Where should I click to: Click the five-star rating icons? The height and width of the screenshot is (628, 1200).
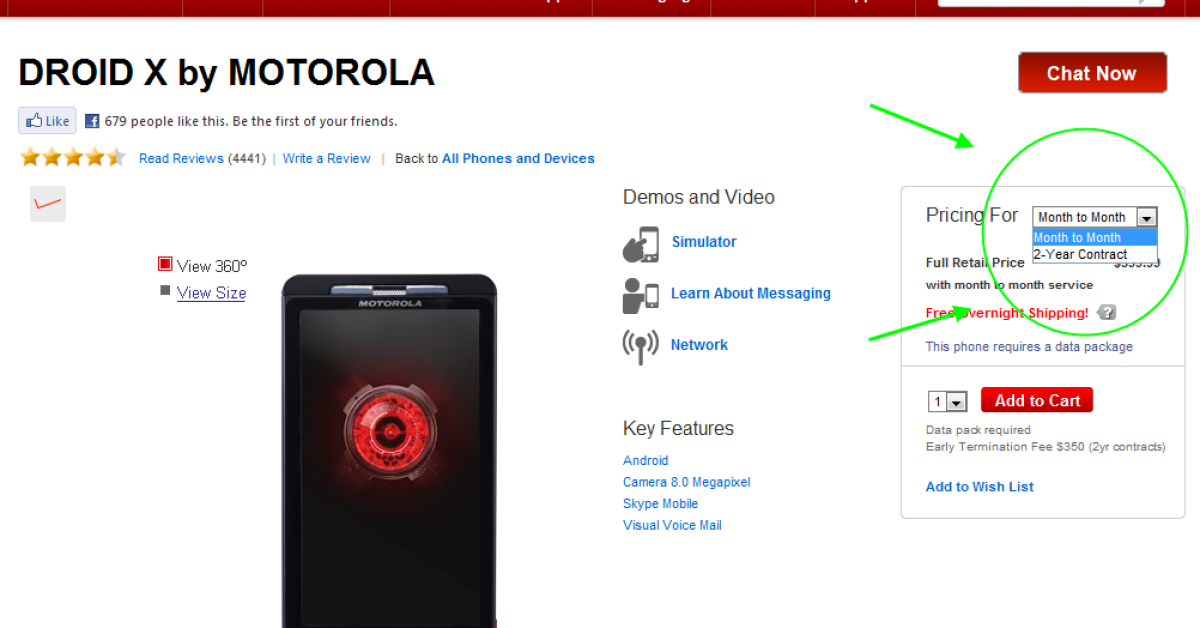coord(73,158)
